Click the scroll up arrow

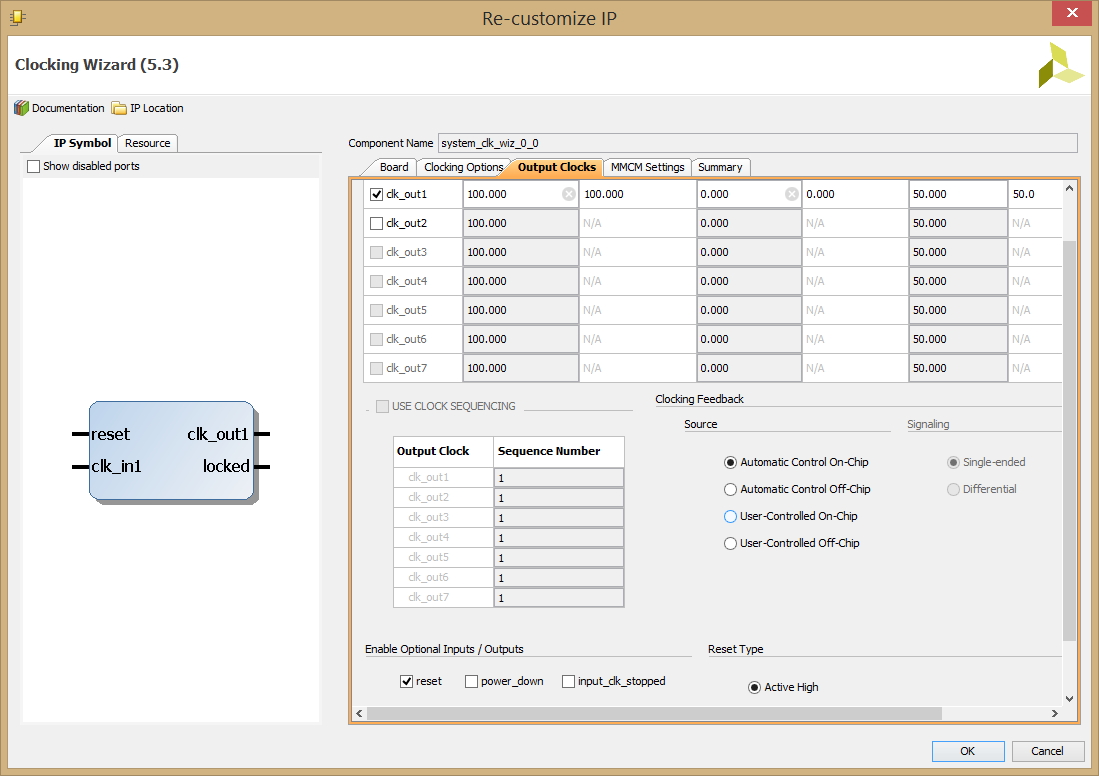pos(1069,188)
